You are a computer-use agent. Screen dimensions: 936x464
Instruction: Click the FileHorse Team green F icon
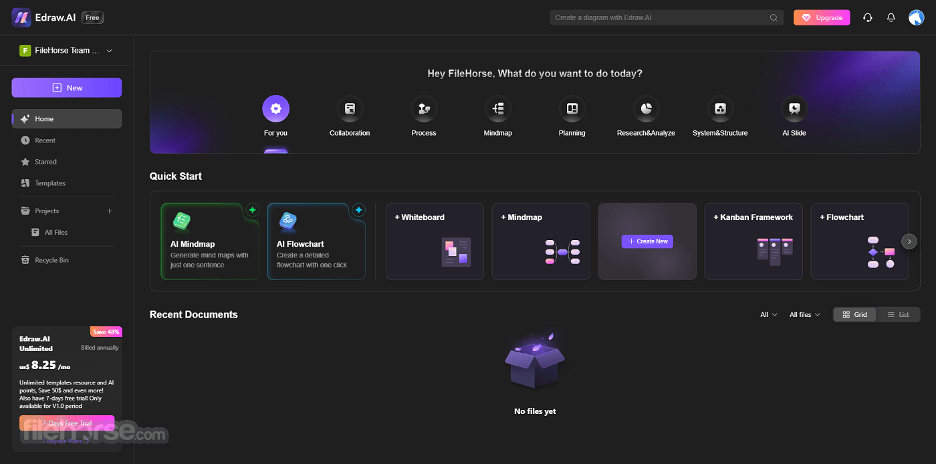pos(25,51)
